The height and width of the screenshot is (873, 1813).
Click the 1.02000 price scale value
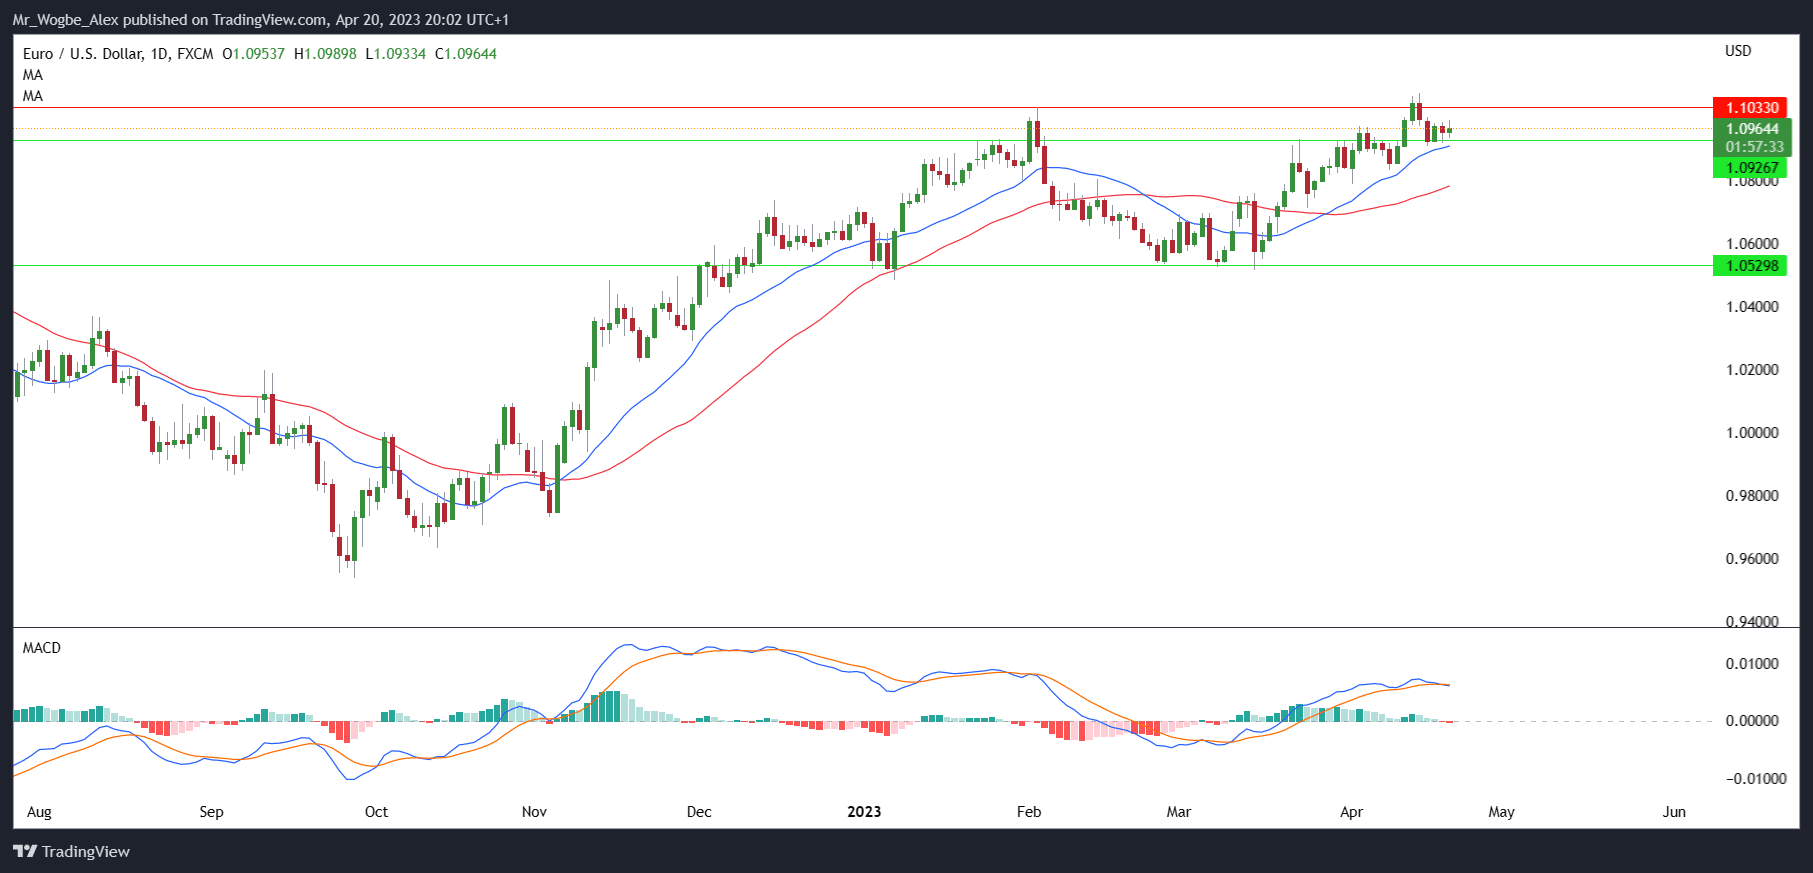pos(1752,370)
